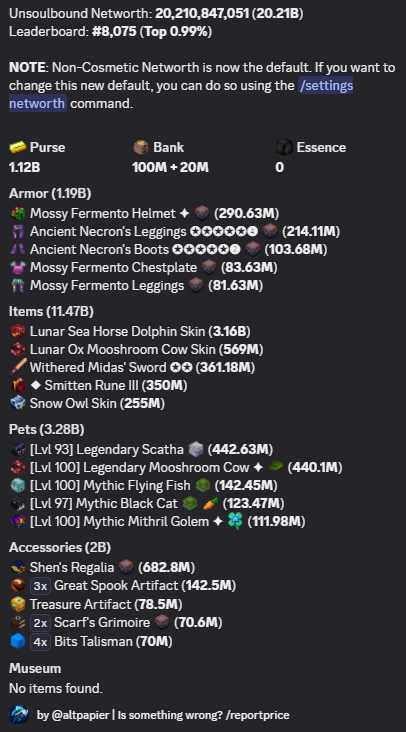Click the Shen's Regalia accessory icon
Screen dimensions: 406x732
click(18, 567)
